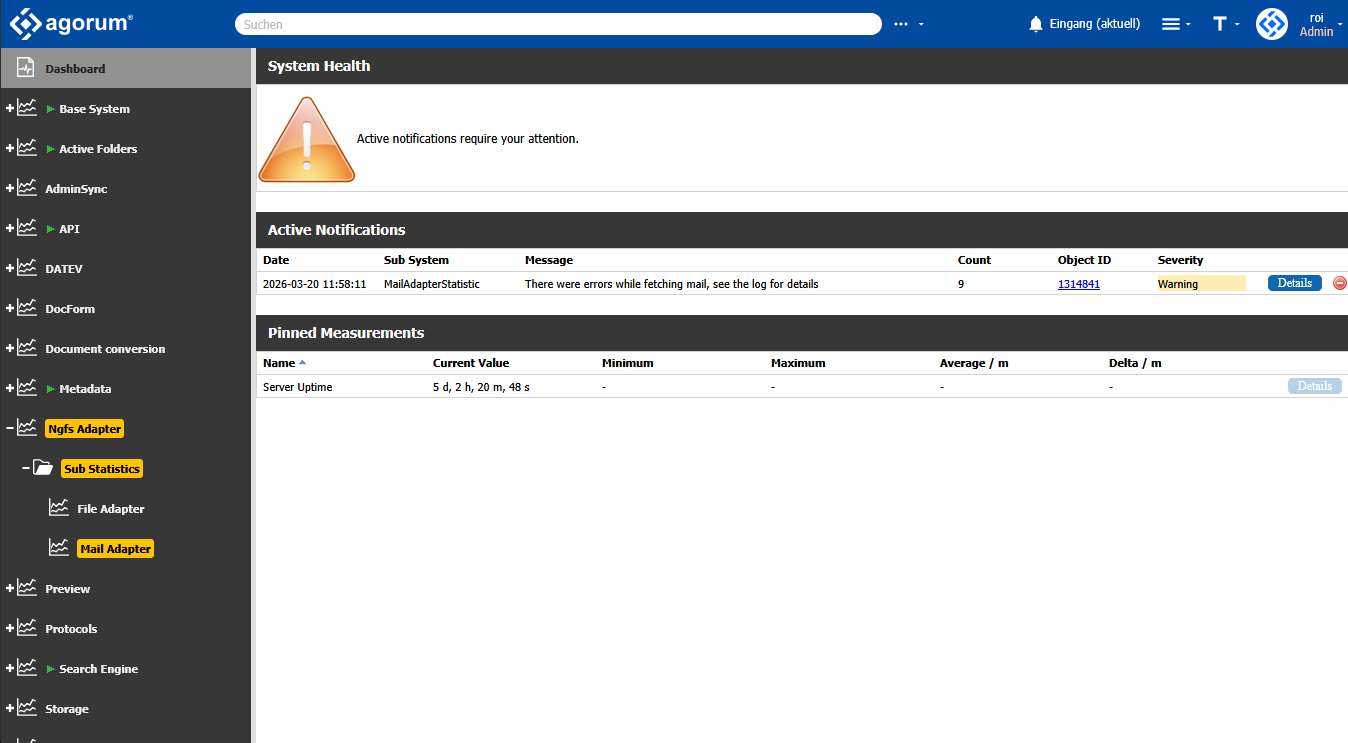Sort pinned measurements by Name column
Image resolution: width=1348 pixels, height=743 pixels.
[279, 363]
